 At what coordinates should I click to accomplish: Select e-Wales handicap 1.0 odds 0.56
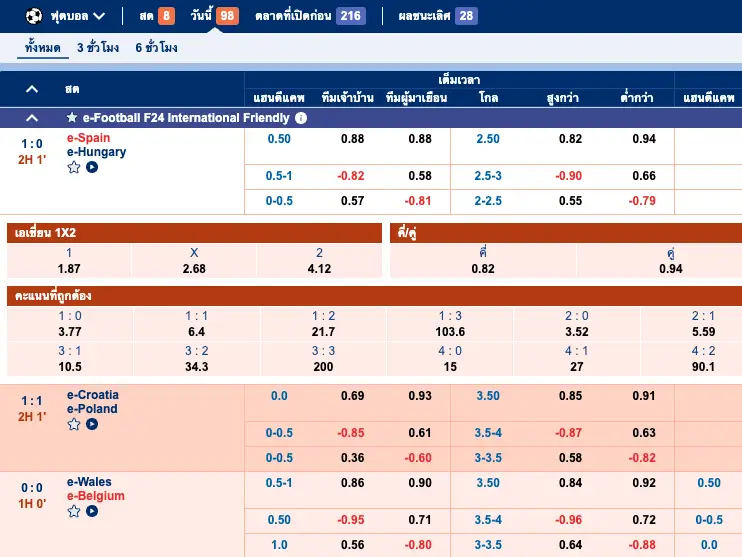353,545
